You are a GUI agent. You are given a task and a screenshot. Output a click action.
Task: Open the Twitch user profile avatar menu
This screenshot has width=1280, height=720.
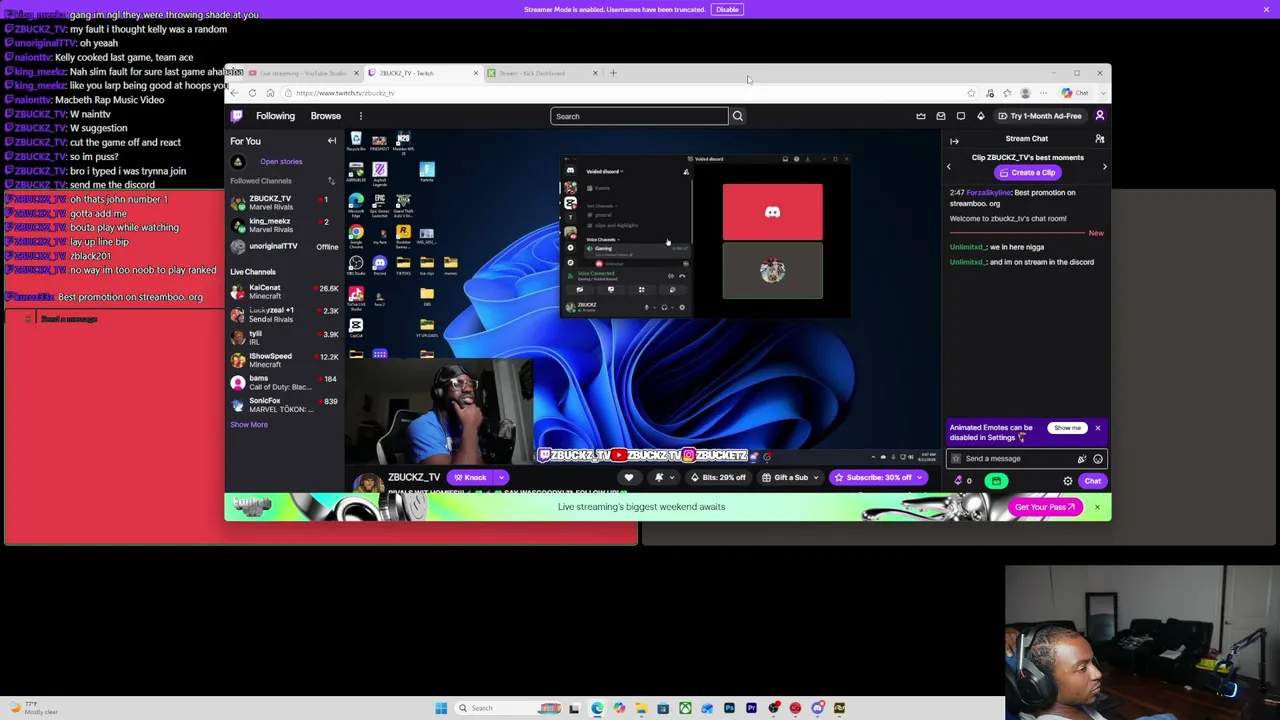point(1099,116)
